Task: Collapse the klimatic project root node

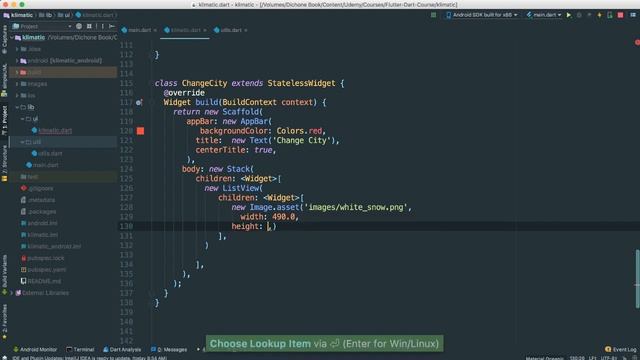Action: (12, 38)
